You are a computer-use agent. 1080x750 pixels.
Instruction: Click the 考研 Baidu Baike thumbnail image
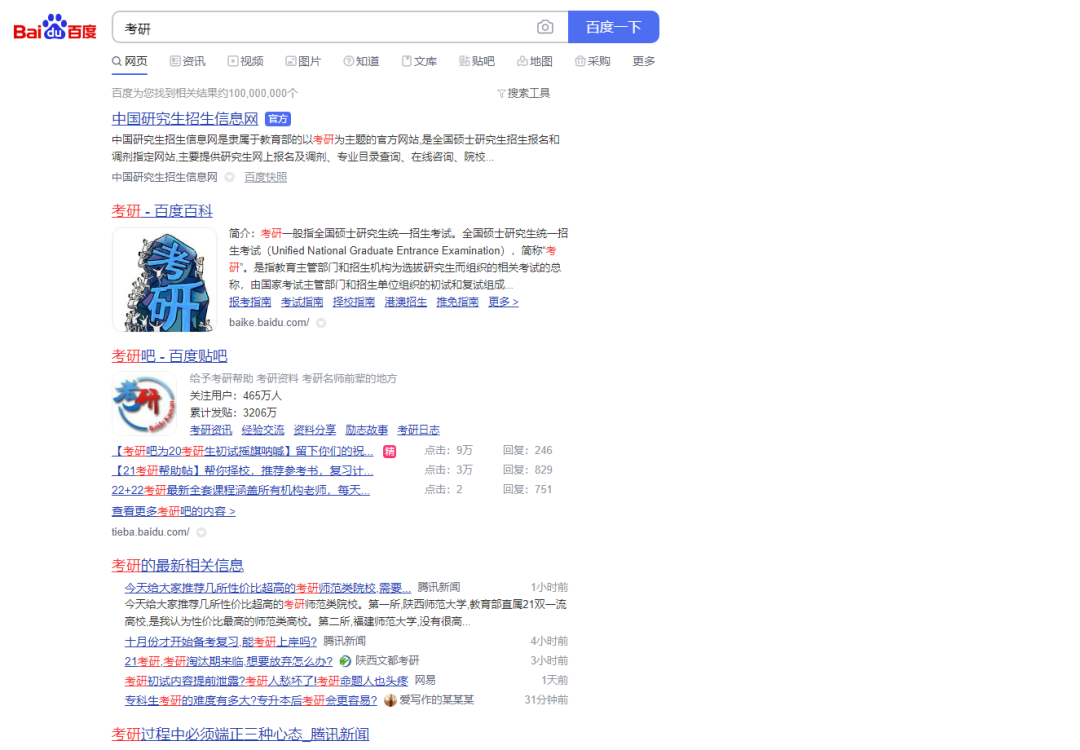tap(164, 280)
